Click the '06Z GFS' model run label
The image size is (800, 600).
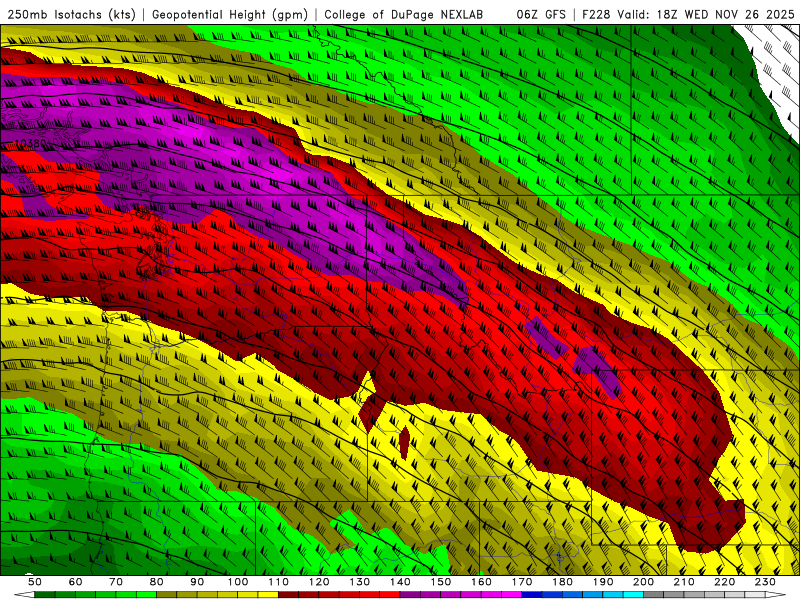541,14
